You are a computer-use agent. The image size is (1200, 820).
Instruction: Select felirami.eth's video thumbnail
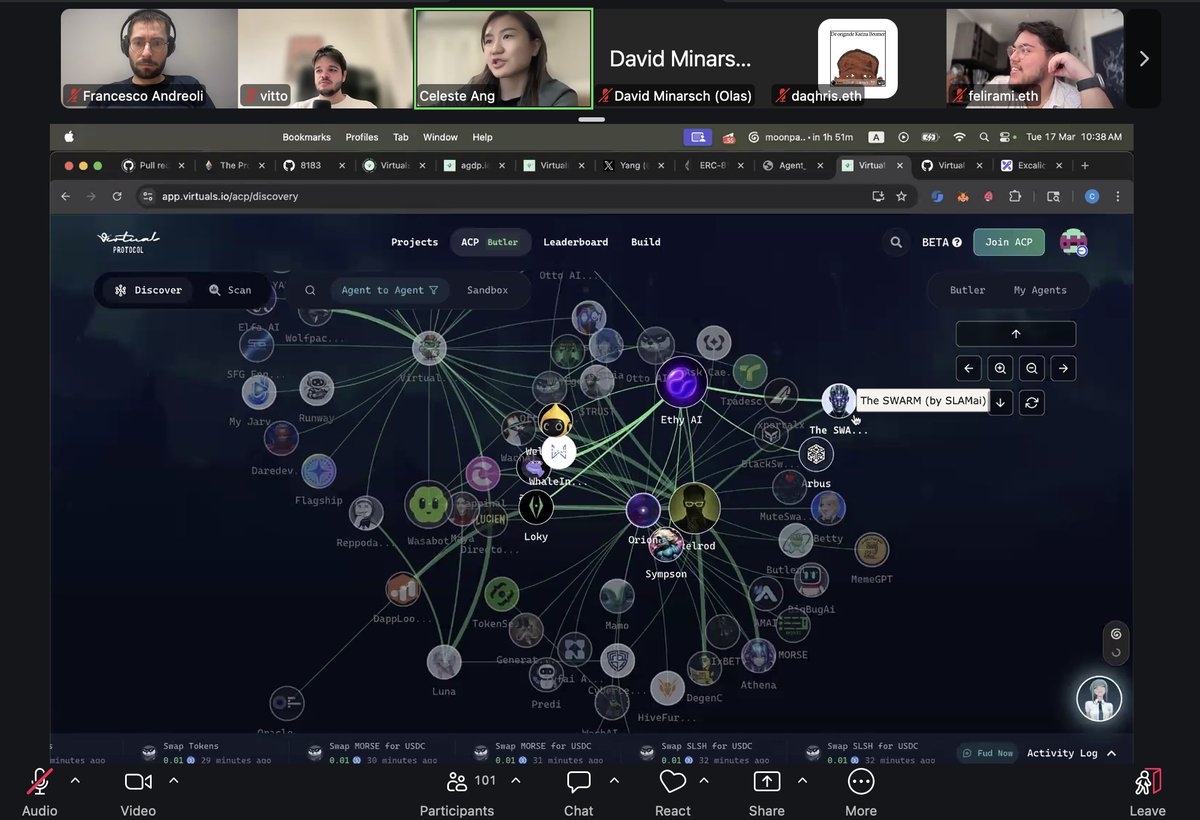pos(1035,58)
